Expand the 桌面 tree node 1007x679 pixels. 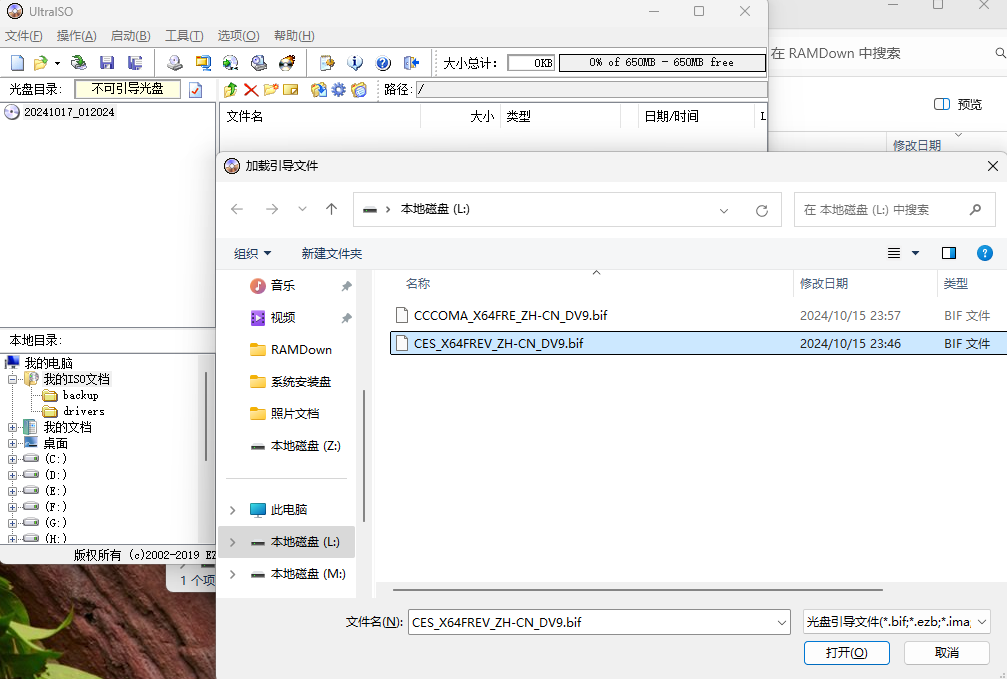click(12, 443)
